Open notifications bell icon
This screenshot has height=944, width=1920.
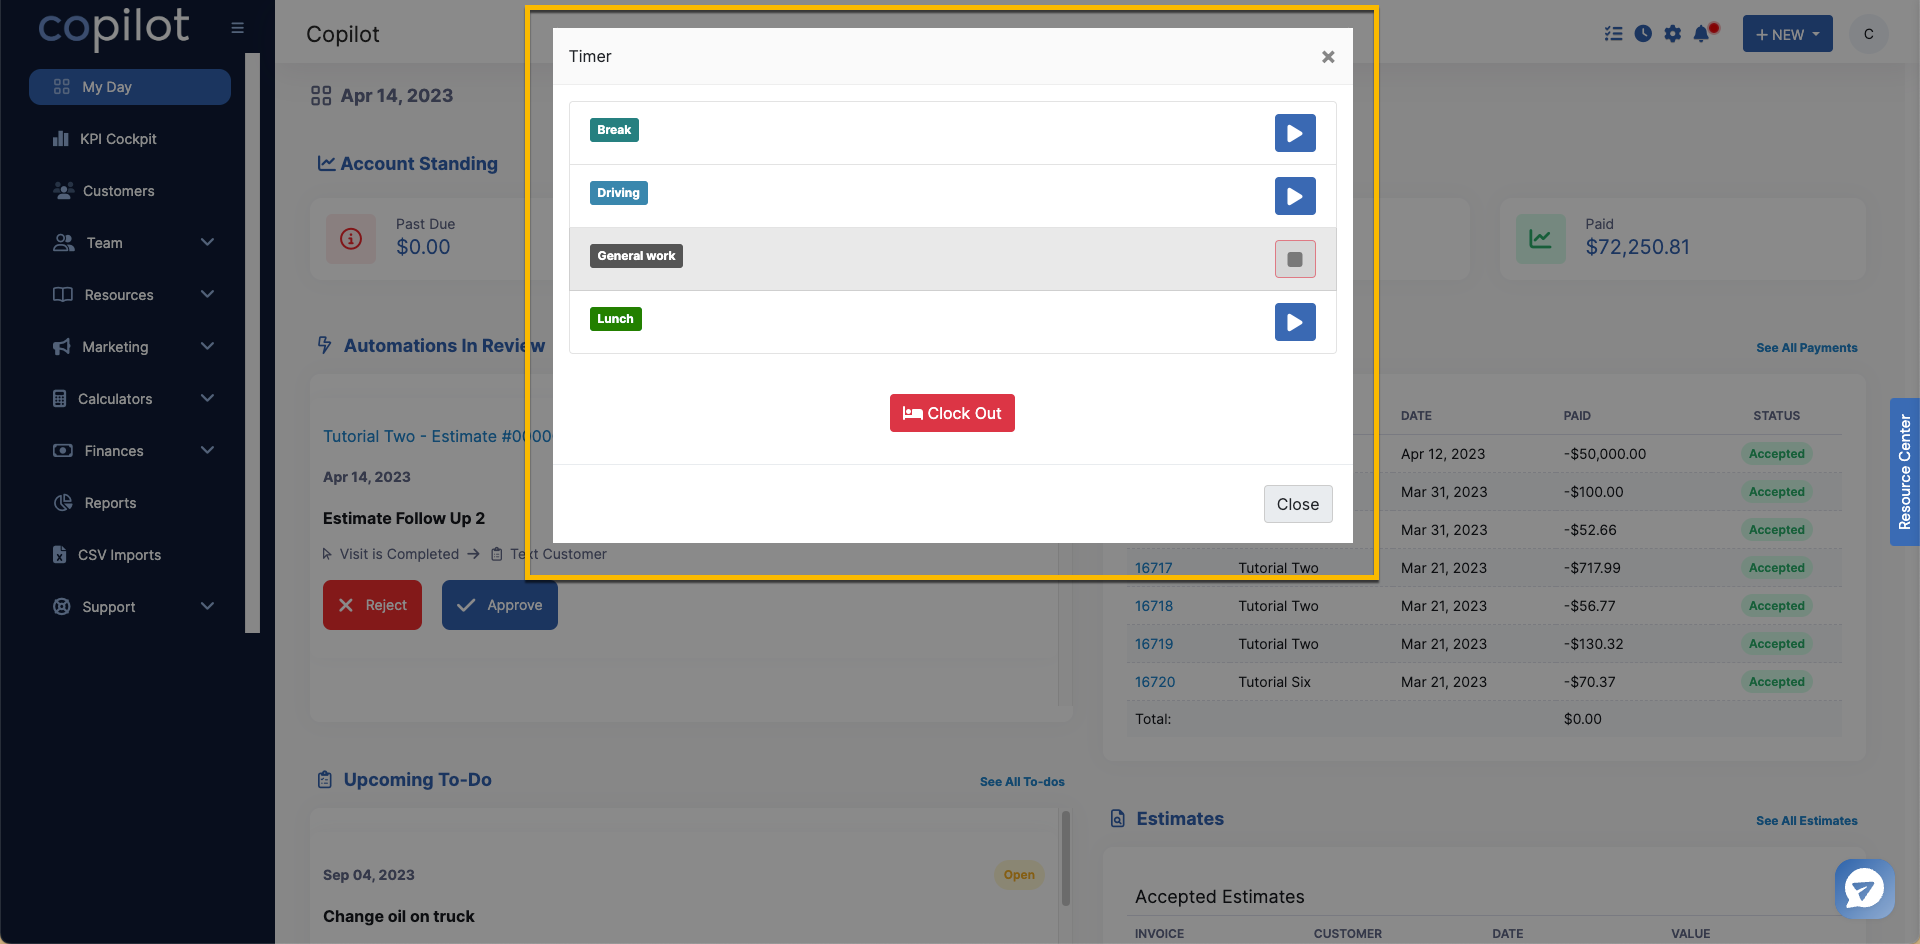1703,33
